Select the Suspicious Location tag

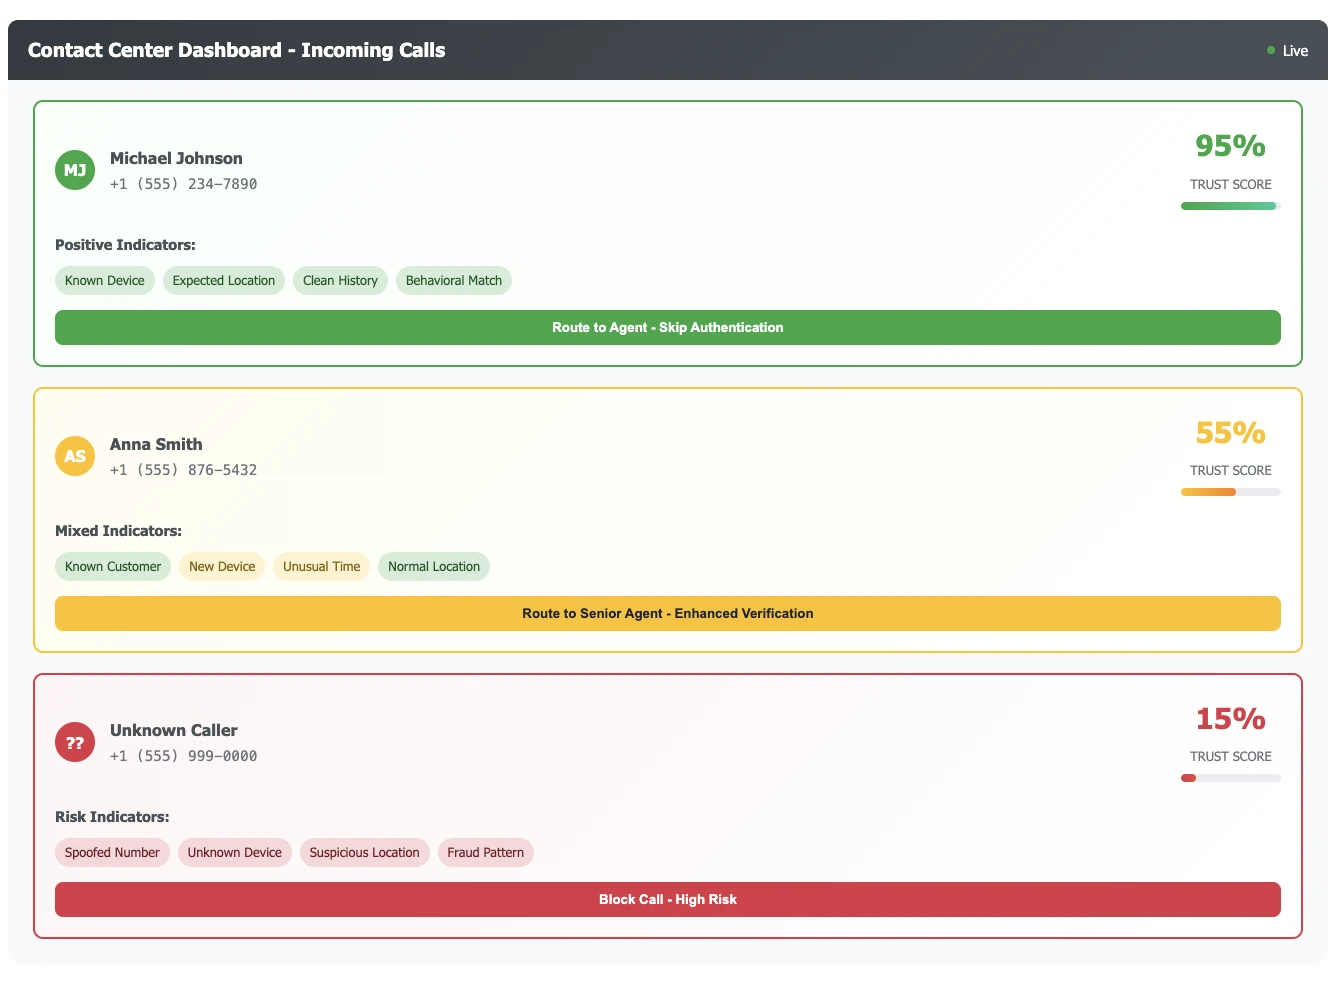365,853
